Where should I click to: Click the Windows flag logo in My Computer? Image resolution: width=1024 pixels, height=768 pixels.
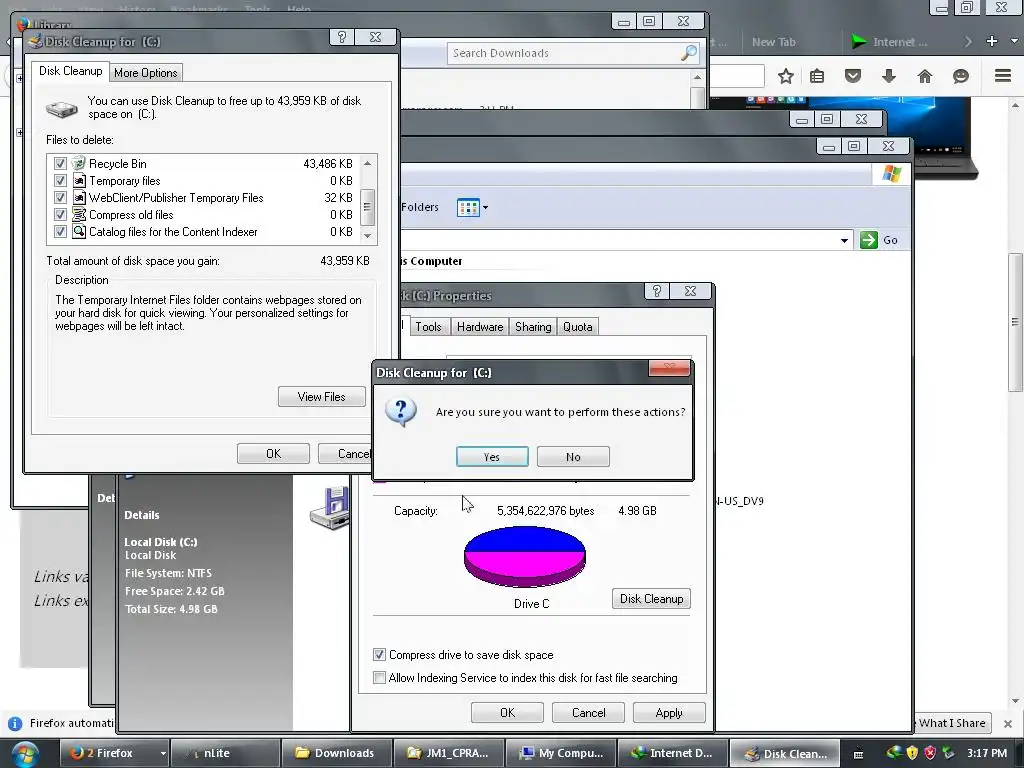891,174
